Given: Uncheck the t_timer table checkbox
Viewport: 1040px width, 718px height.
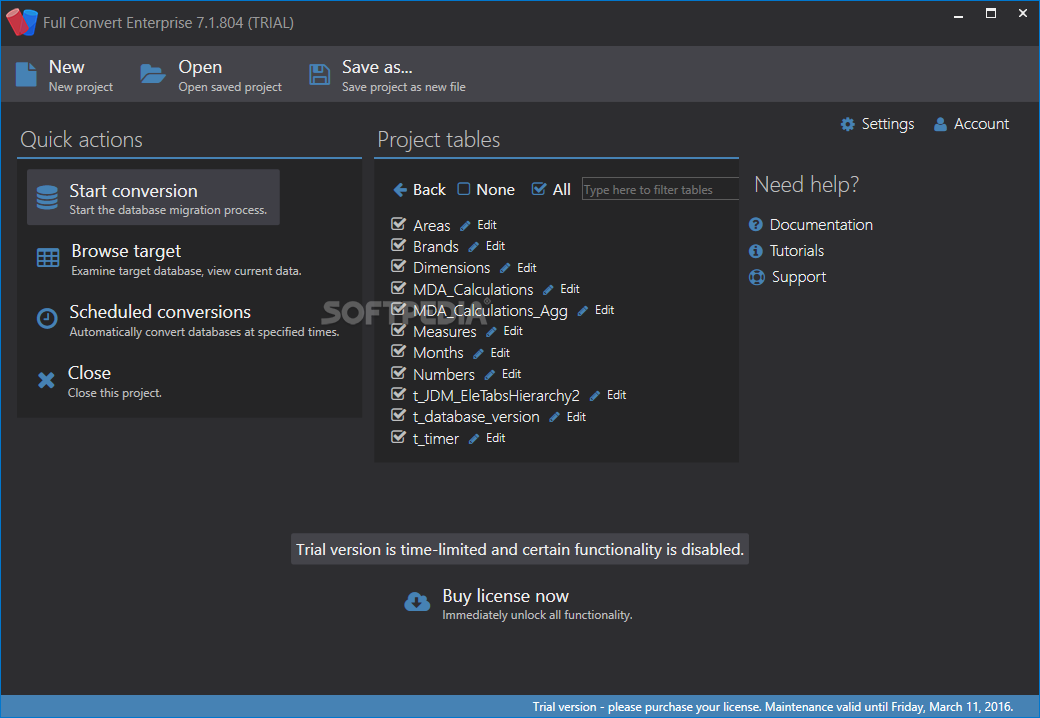Looking at the screenshot, I should [x=398, y=437].
